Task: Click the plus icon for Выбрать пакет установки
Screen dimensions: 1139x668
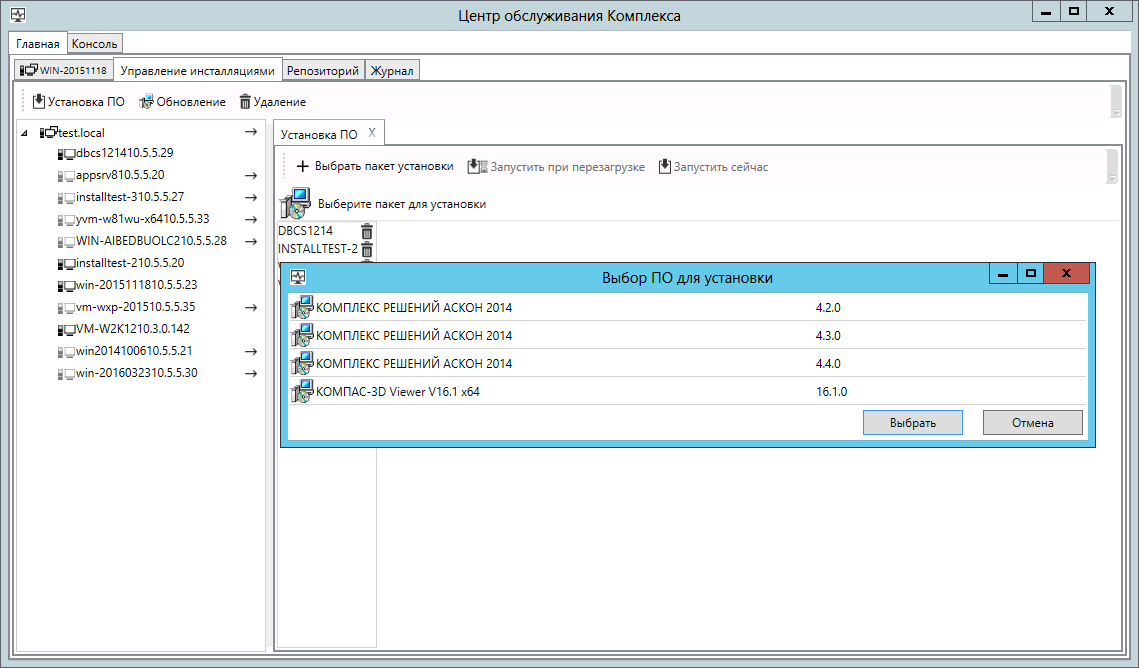Action: 303,166
